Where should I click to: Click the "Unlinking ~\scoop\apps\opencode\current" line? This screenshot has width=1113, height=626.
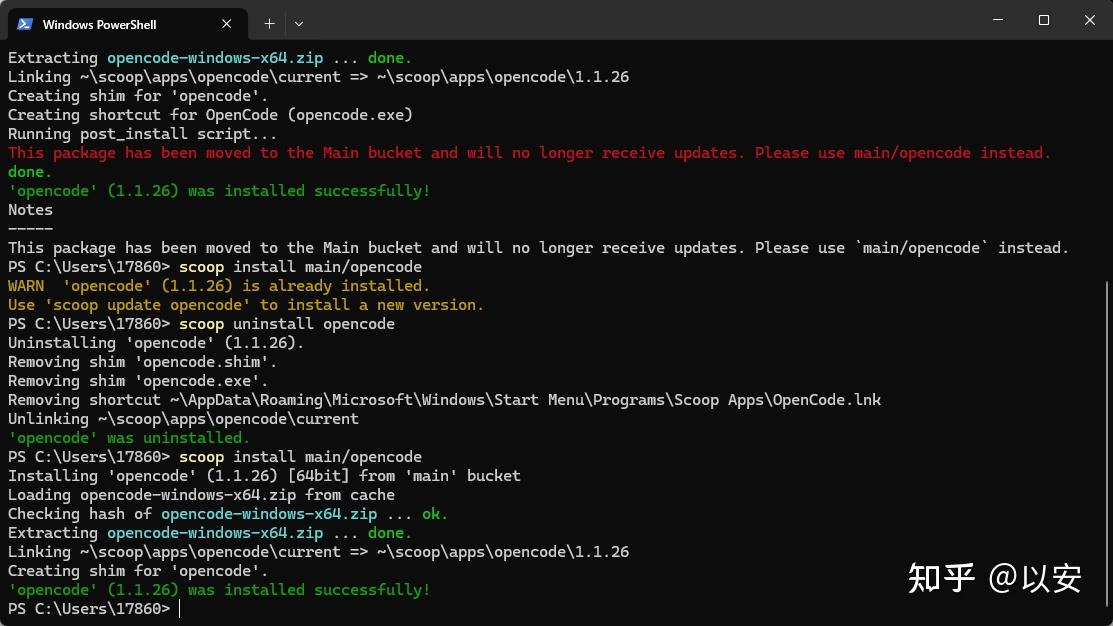pyautogui.click(x=183, y=419)
